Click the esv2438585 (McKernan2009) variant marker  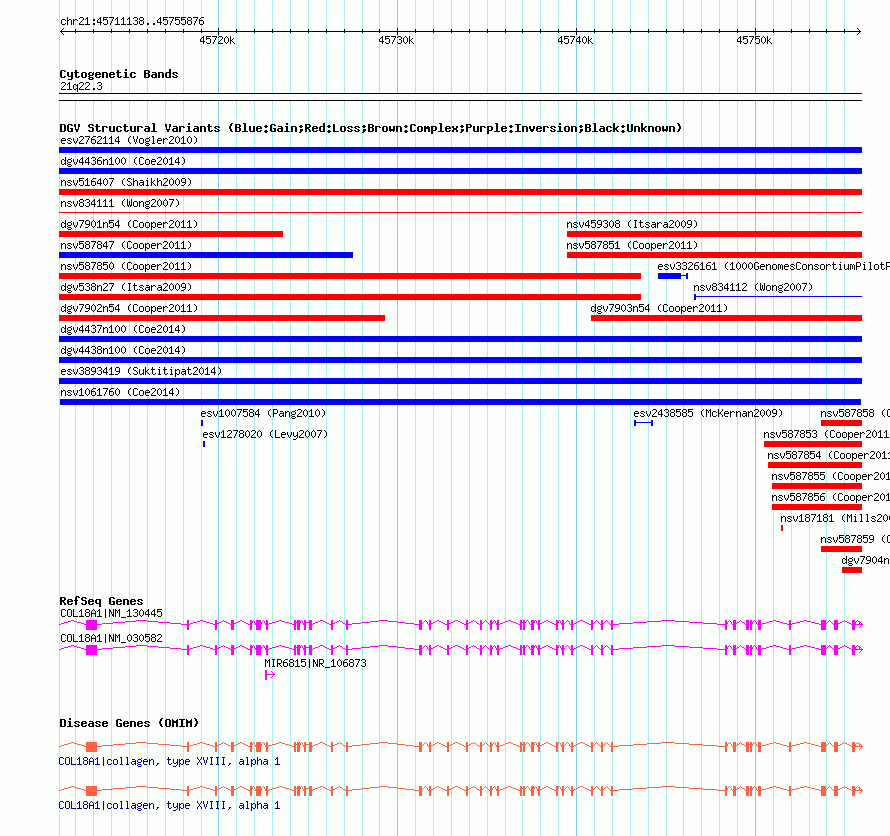coord(644,423)
